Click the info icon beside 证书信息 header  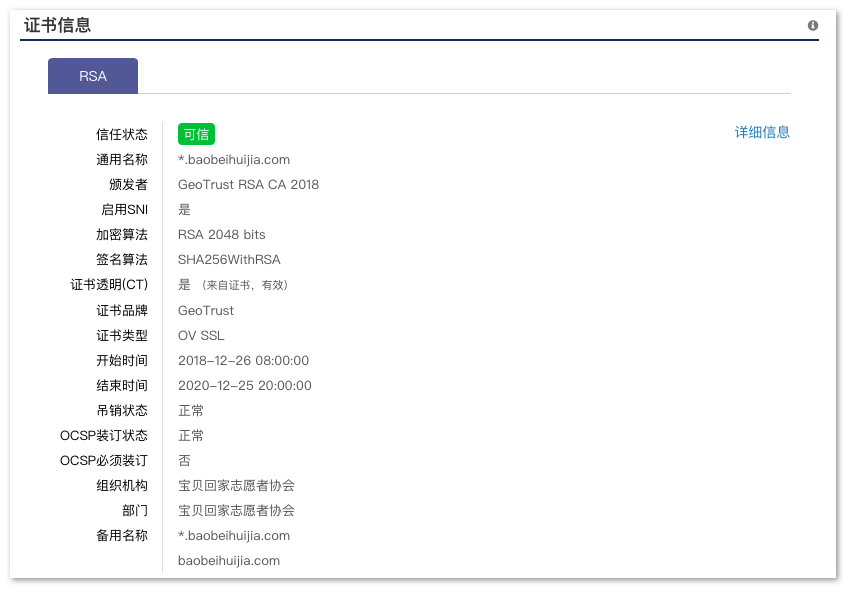[813, 26]
